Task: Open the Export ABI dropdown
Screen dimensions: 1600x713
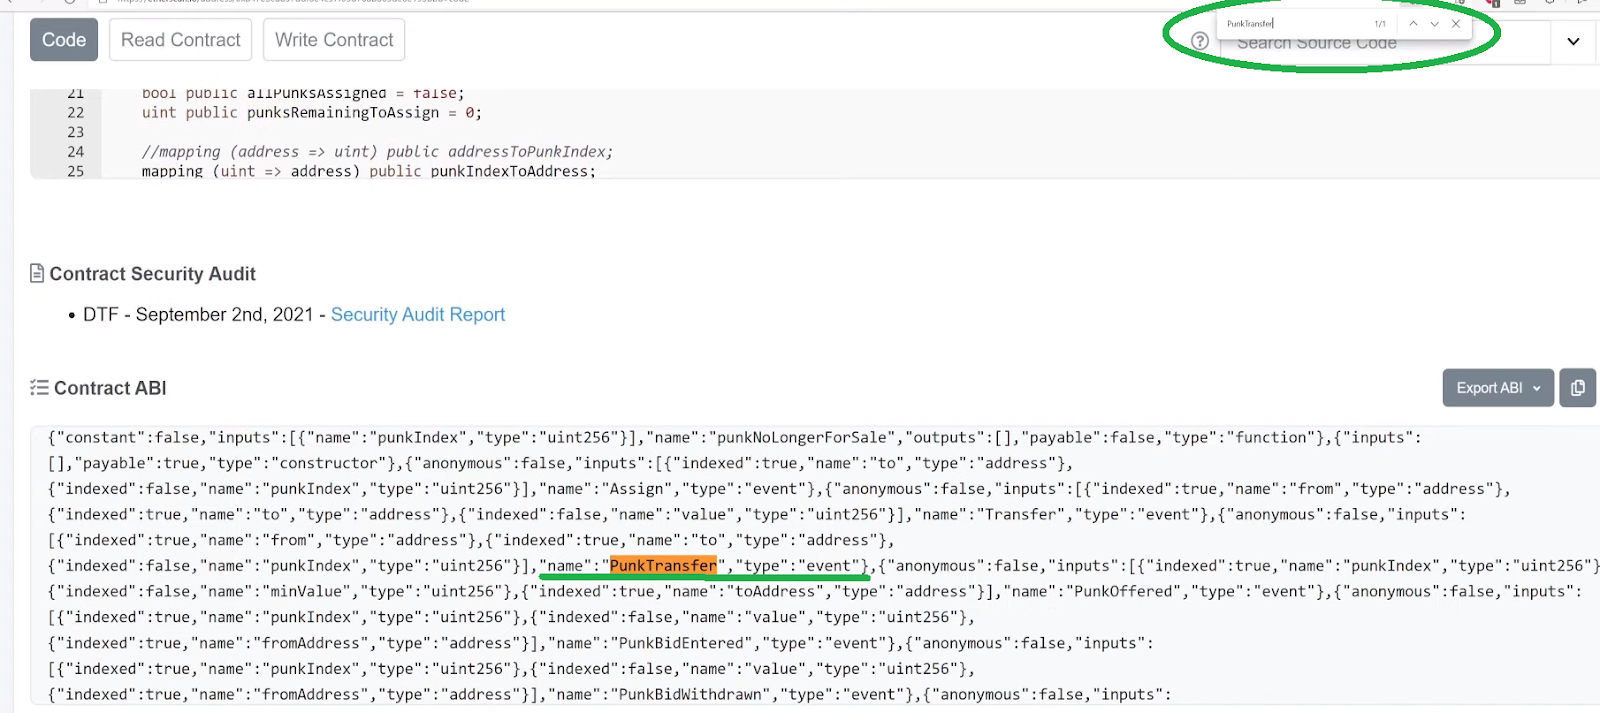Action: tap(1498, 388)
